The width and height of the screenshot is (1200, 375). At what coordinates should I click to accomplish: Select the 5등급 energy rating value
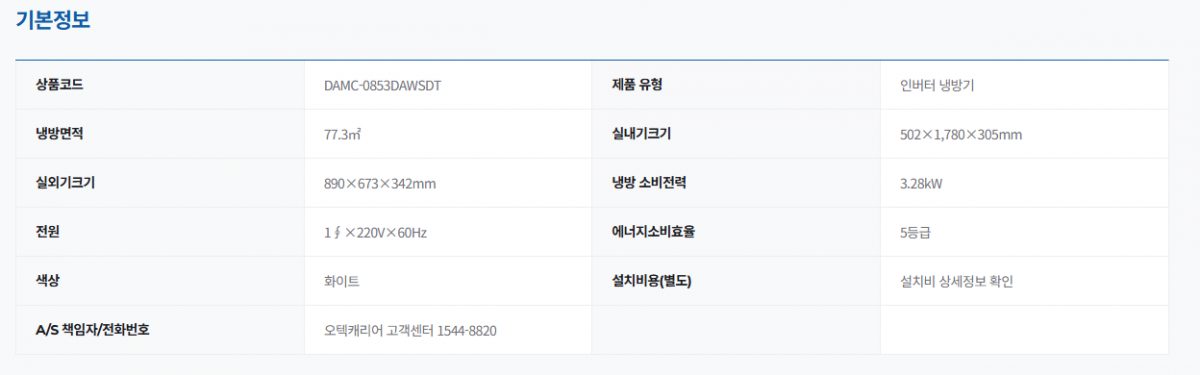coord(916,232)
